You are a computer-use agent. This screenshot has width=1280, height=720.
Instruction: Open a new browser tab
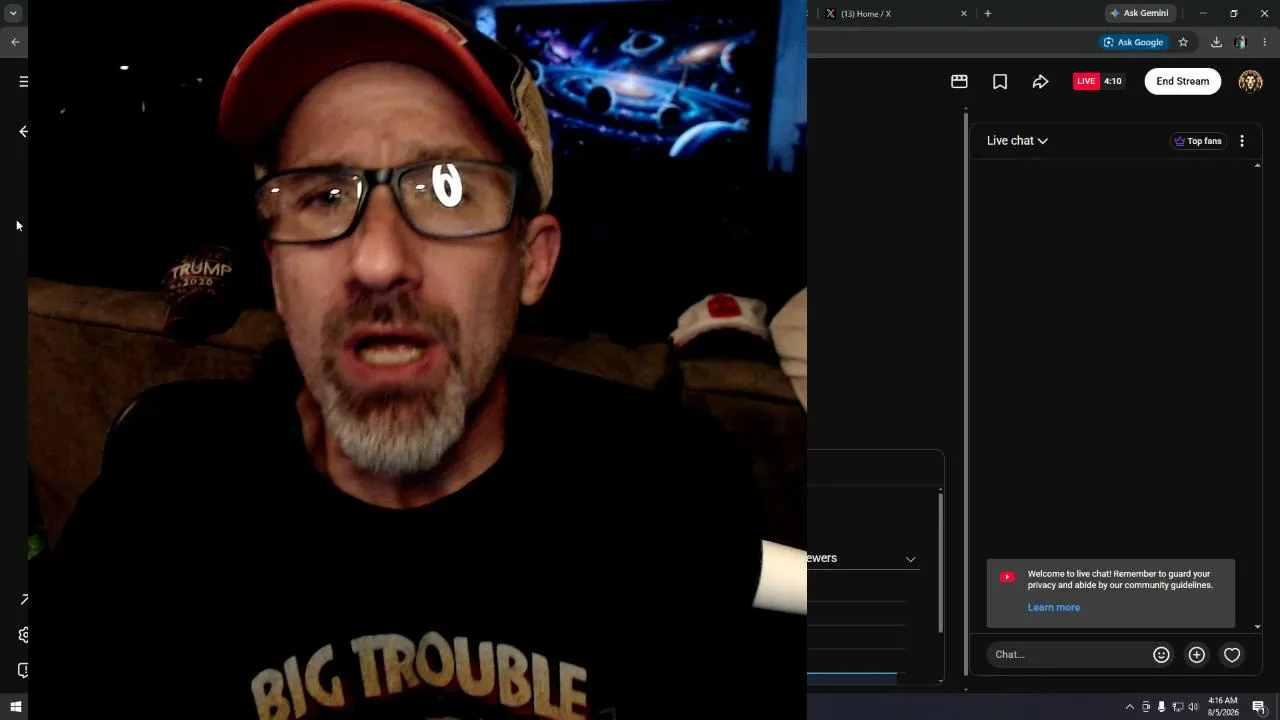point(988,14)
